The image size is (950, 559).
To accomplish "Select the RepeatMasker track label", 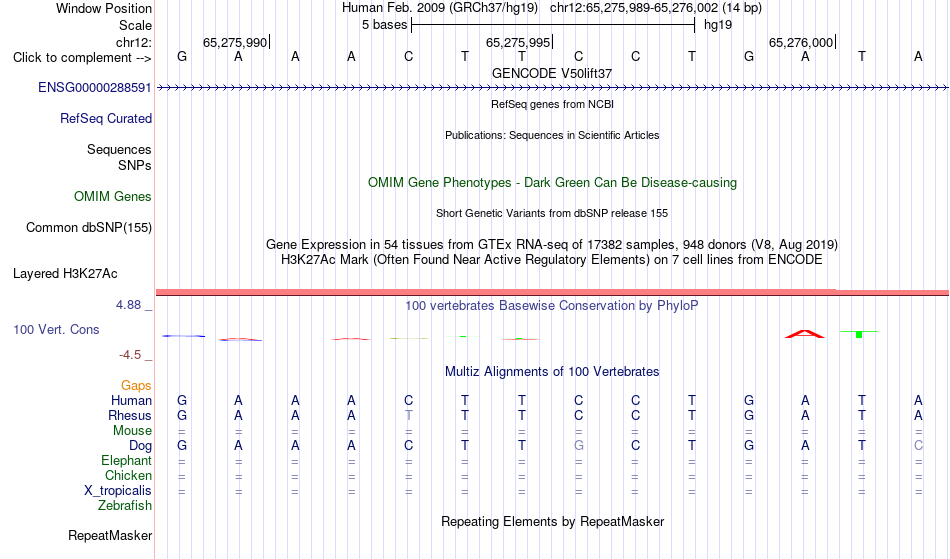I will point(110,535).
